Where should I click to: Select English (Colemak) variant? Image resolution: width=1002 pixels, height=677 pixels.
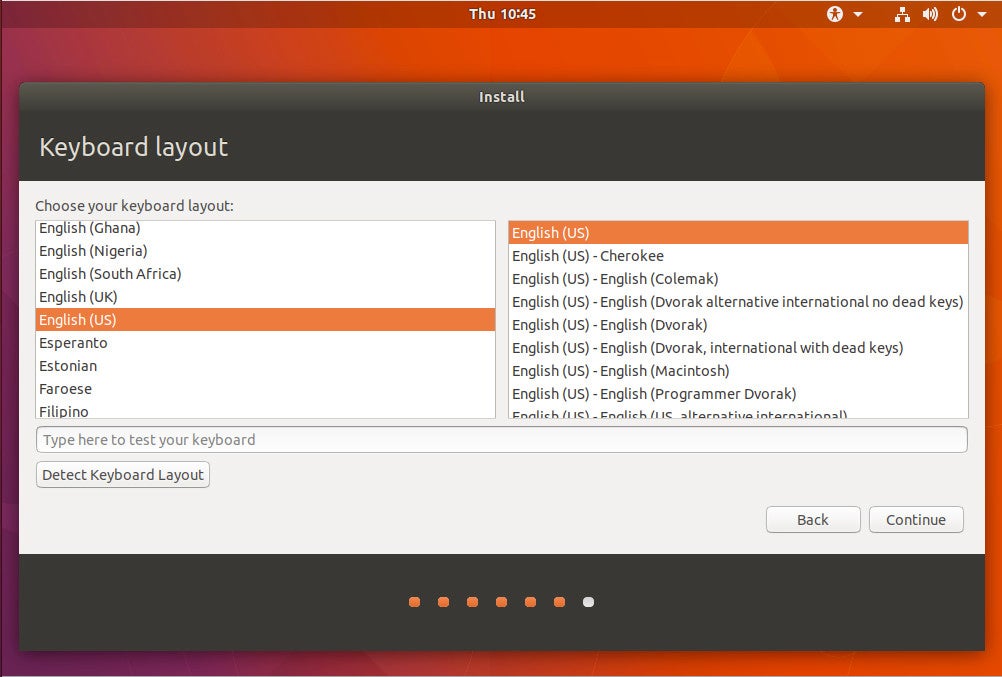click(738, 279)
